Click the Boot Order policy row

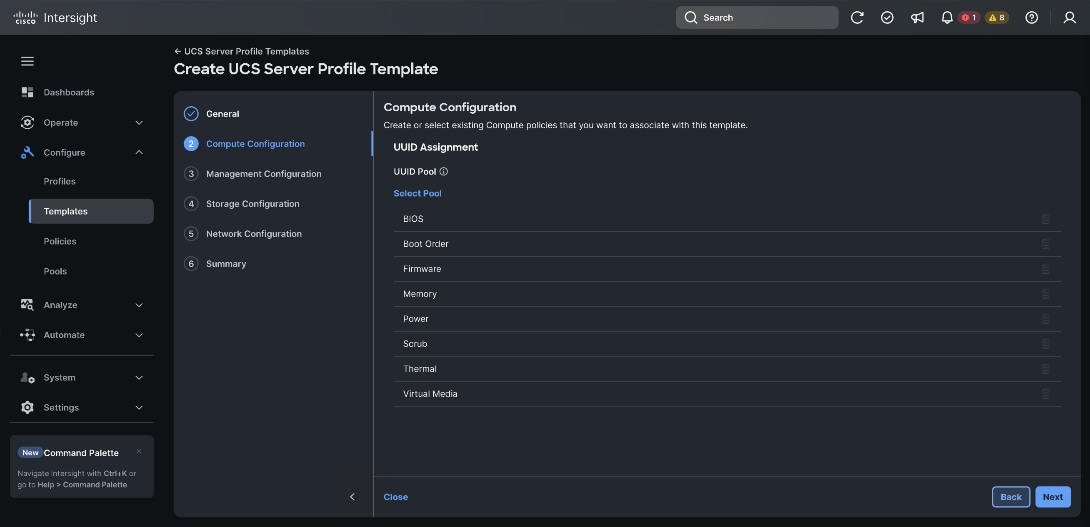coord(727,244)
